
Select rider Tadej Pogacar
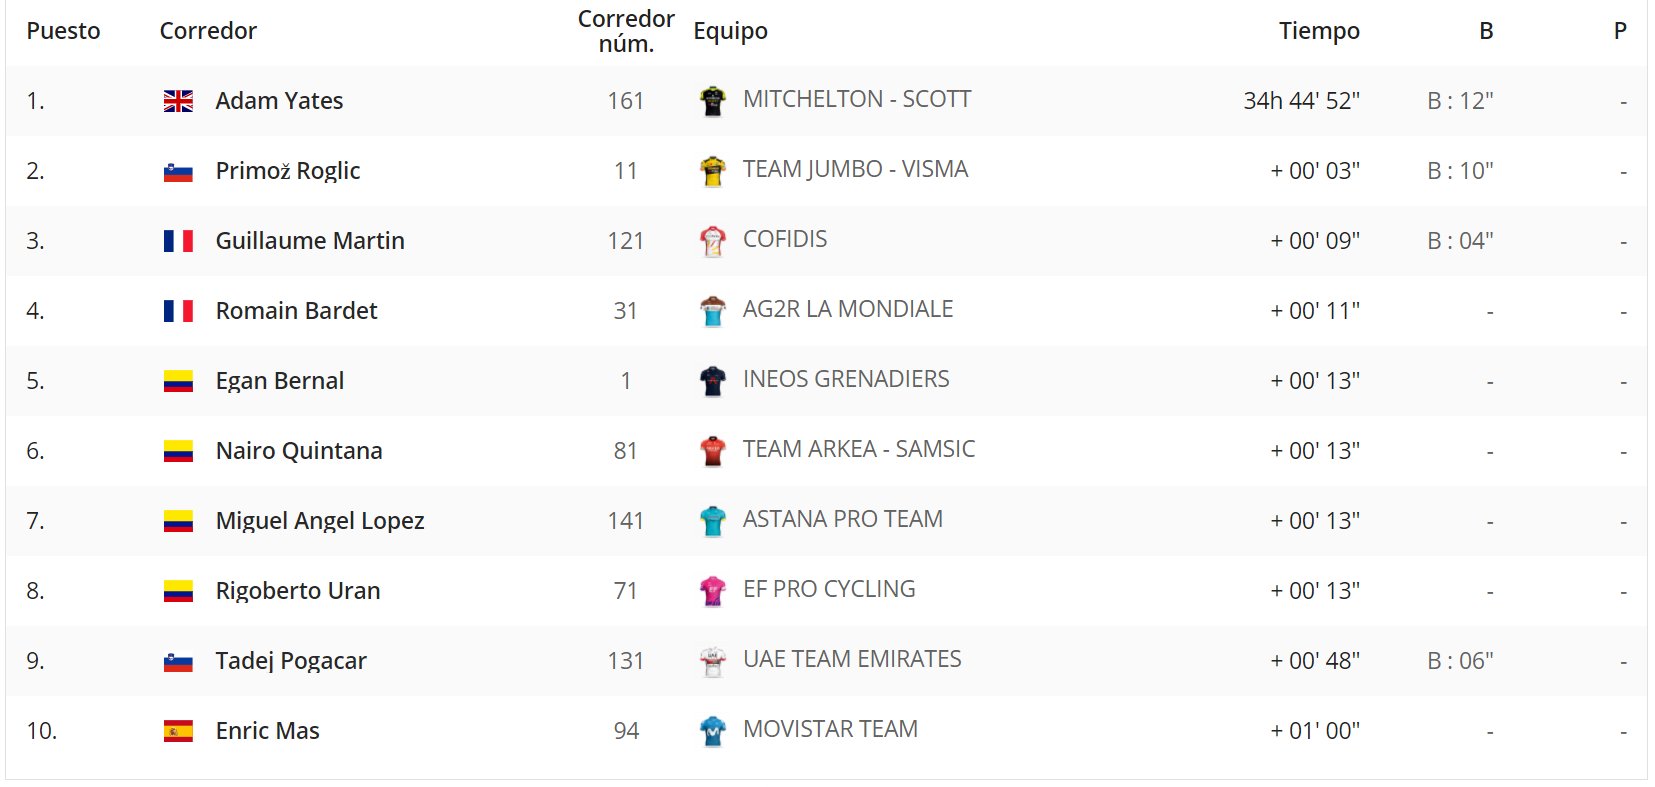pyautogui.click(x=291, y=661)
